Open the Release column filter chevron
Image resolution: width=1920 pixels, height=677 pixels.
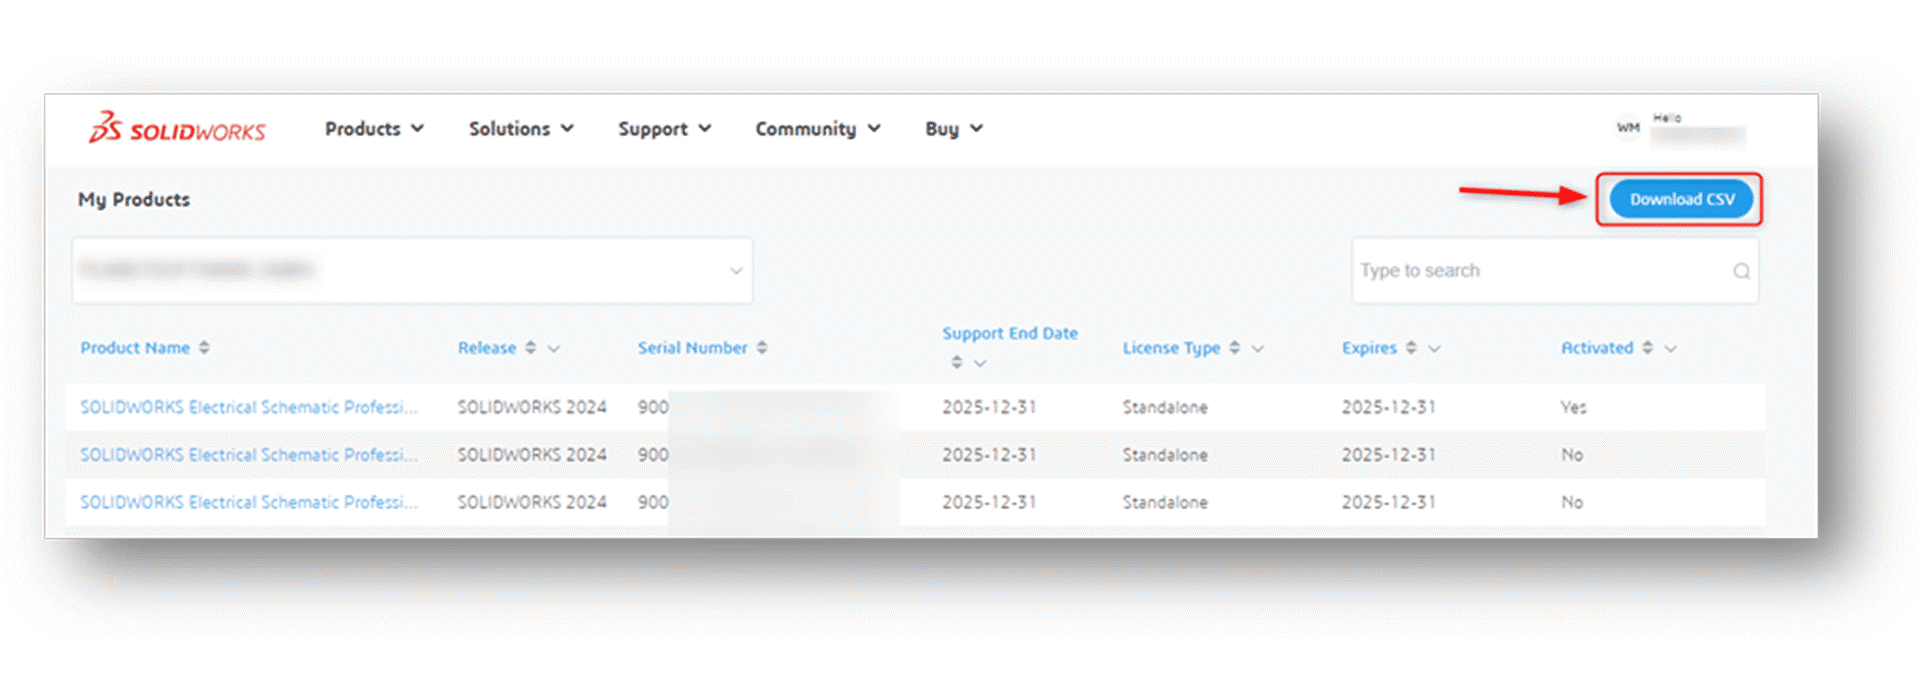click(554, 349)
